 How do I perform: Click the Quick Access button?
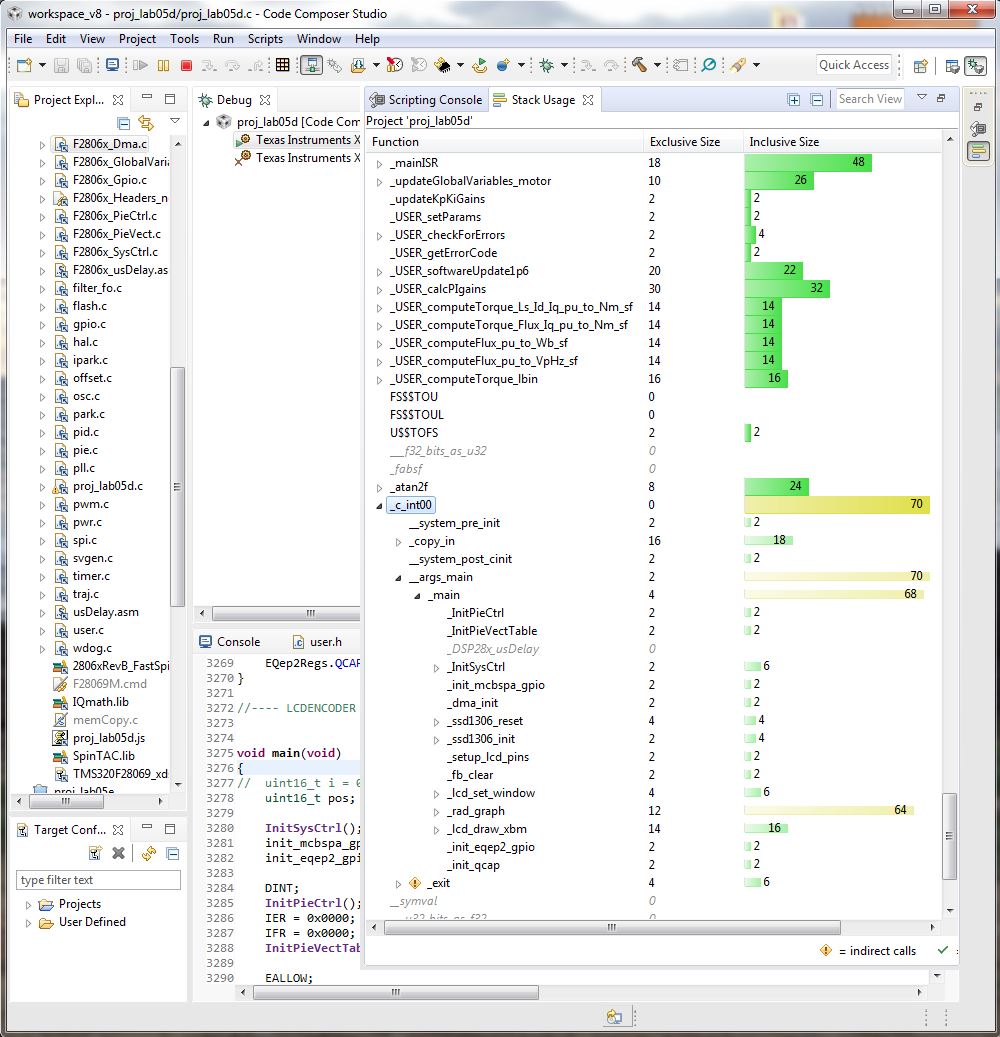coord(853,65)
